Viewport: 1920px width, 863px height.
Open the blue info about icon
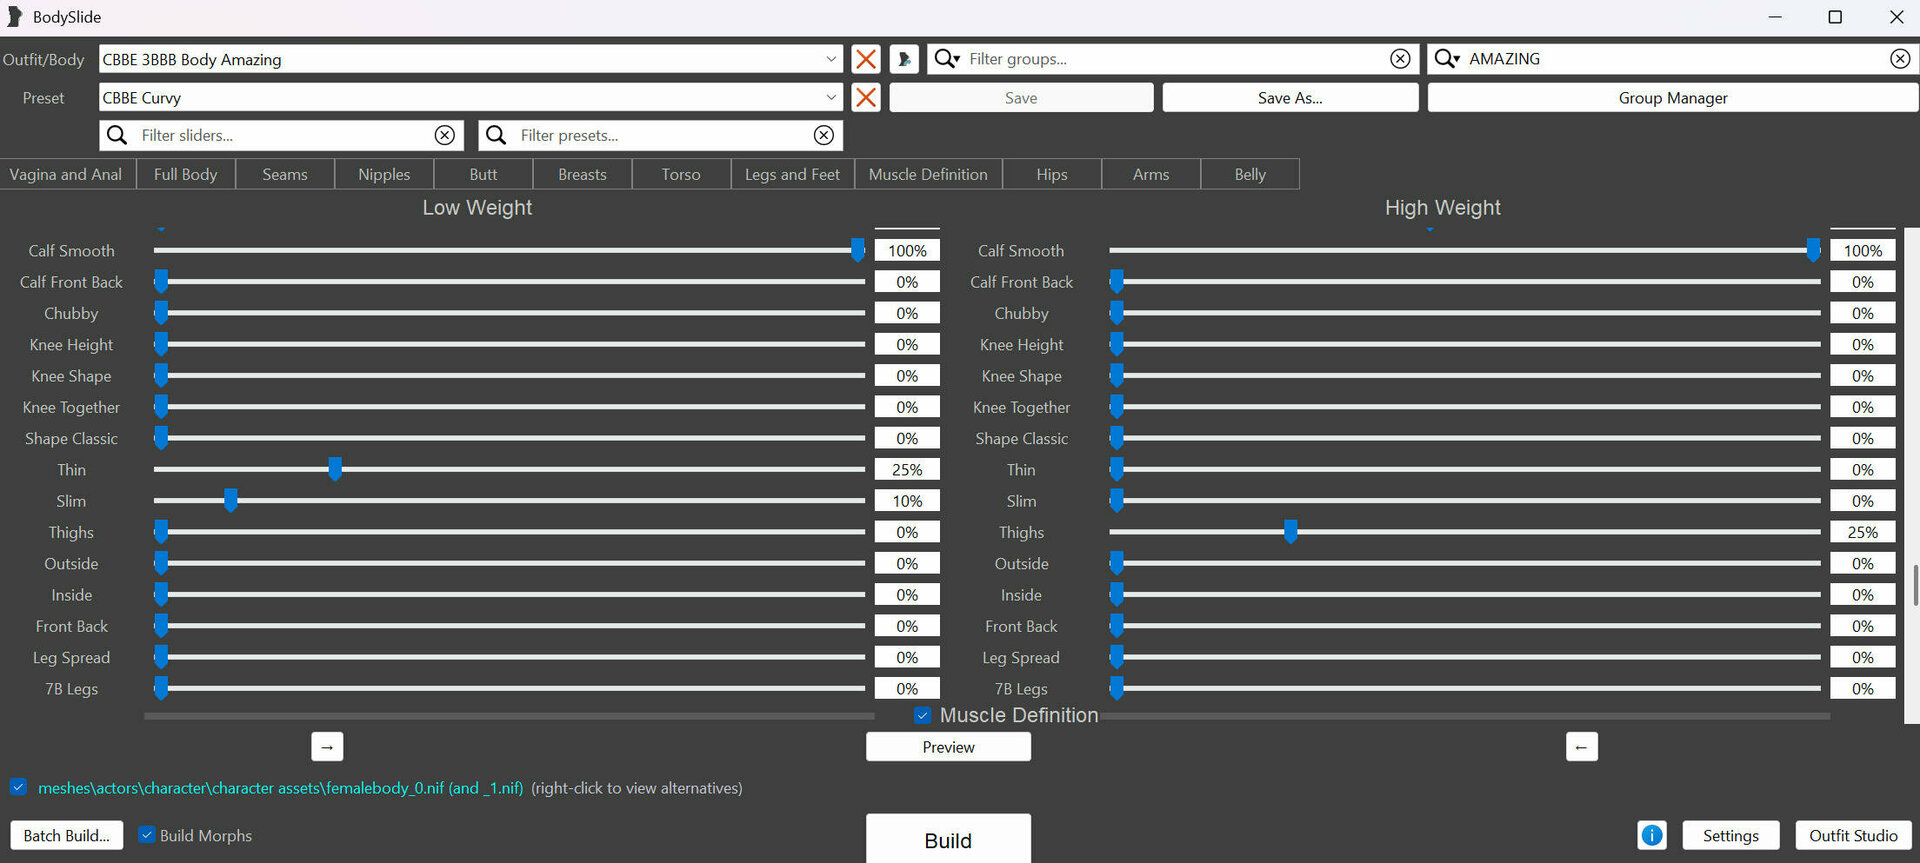tap(1652, 835)
